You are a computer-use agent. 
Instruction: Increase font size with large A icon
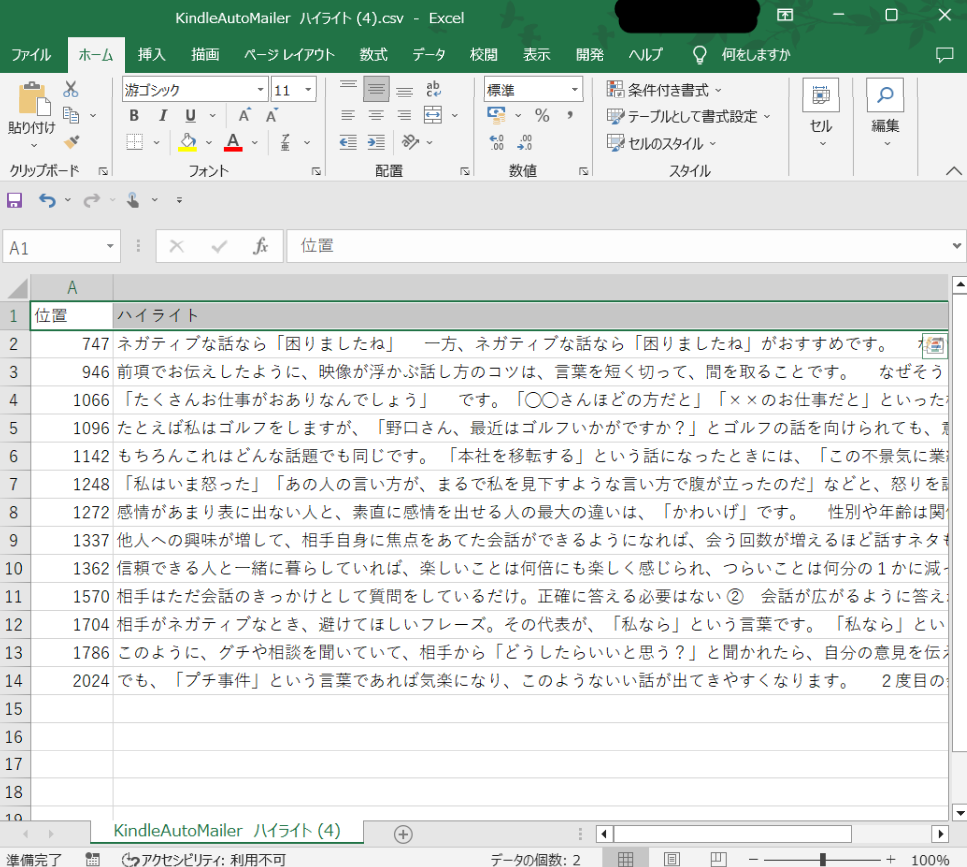[x=244, y=115]
